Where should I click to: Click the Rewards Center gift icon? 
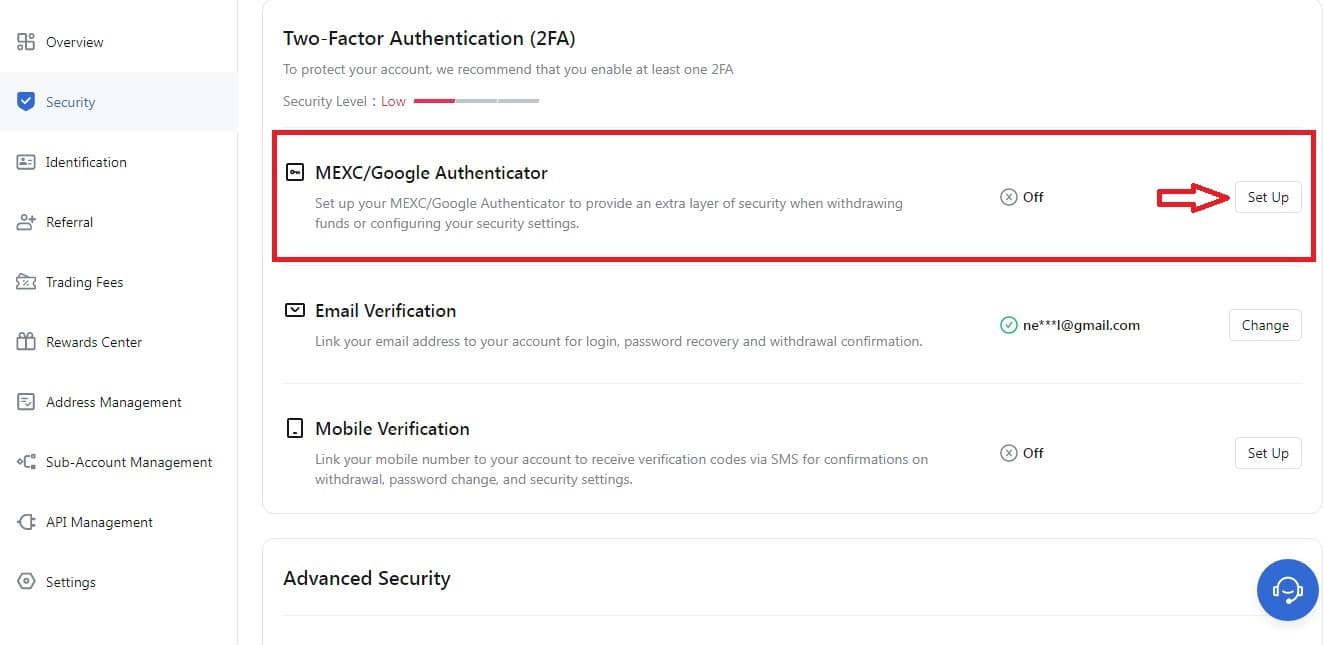pos(26,342)
